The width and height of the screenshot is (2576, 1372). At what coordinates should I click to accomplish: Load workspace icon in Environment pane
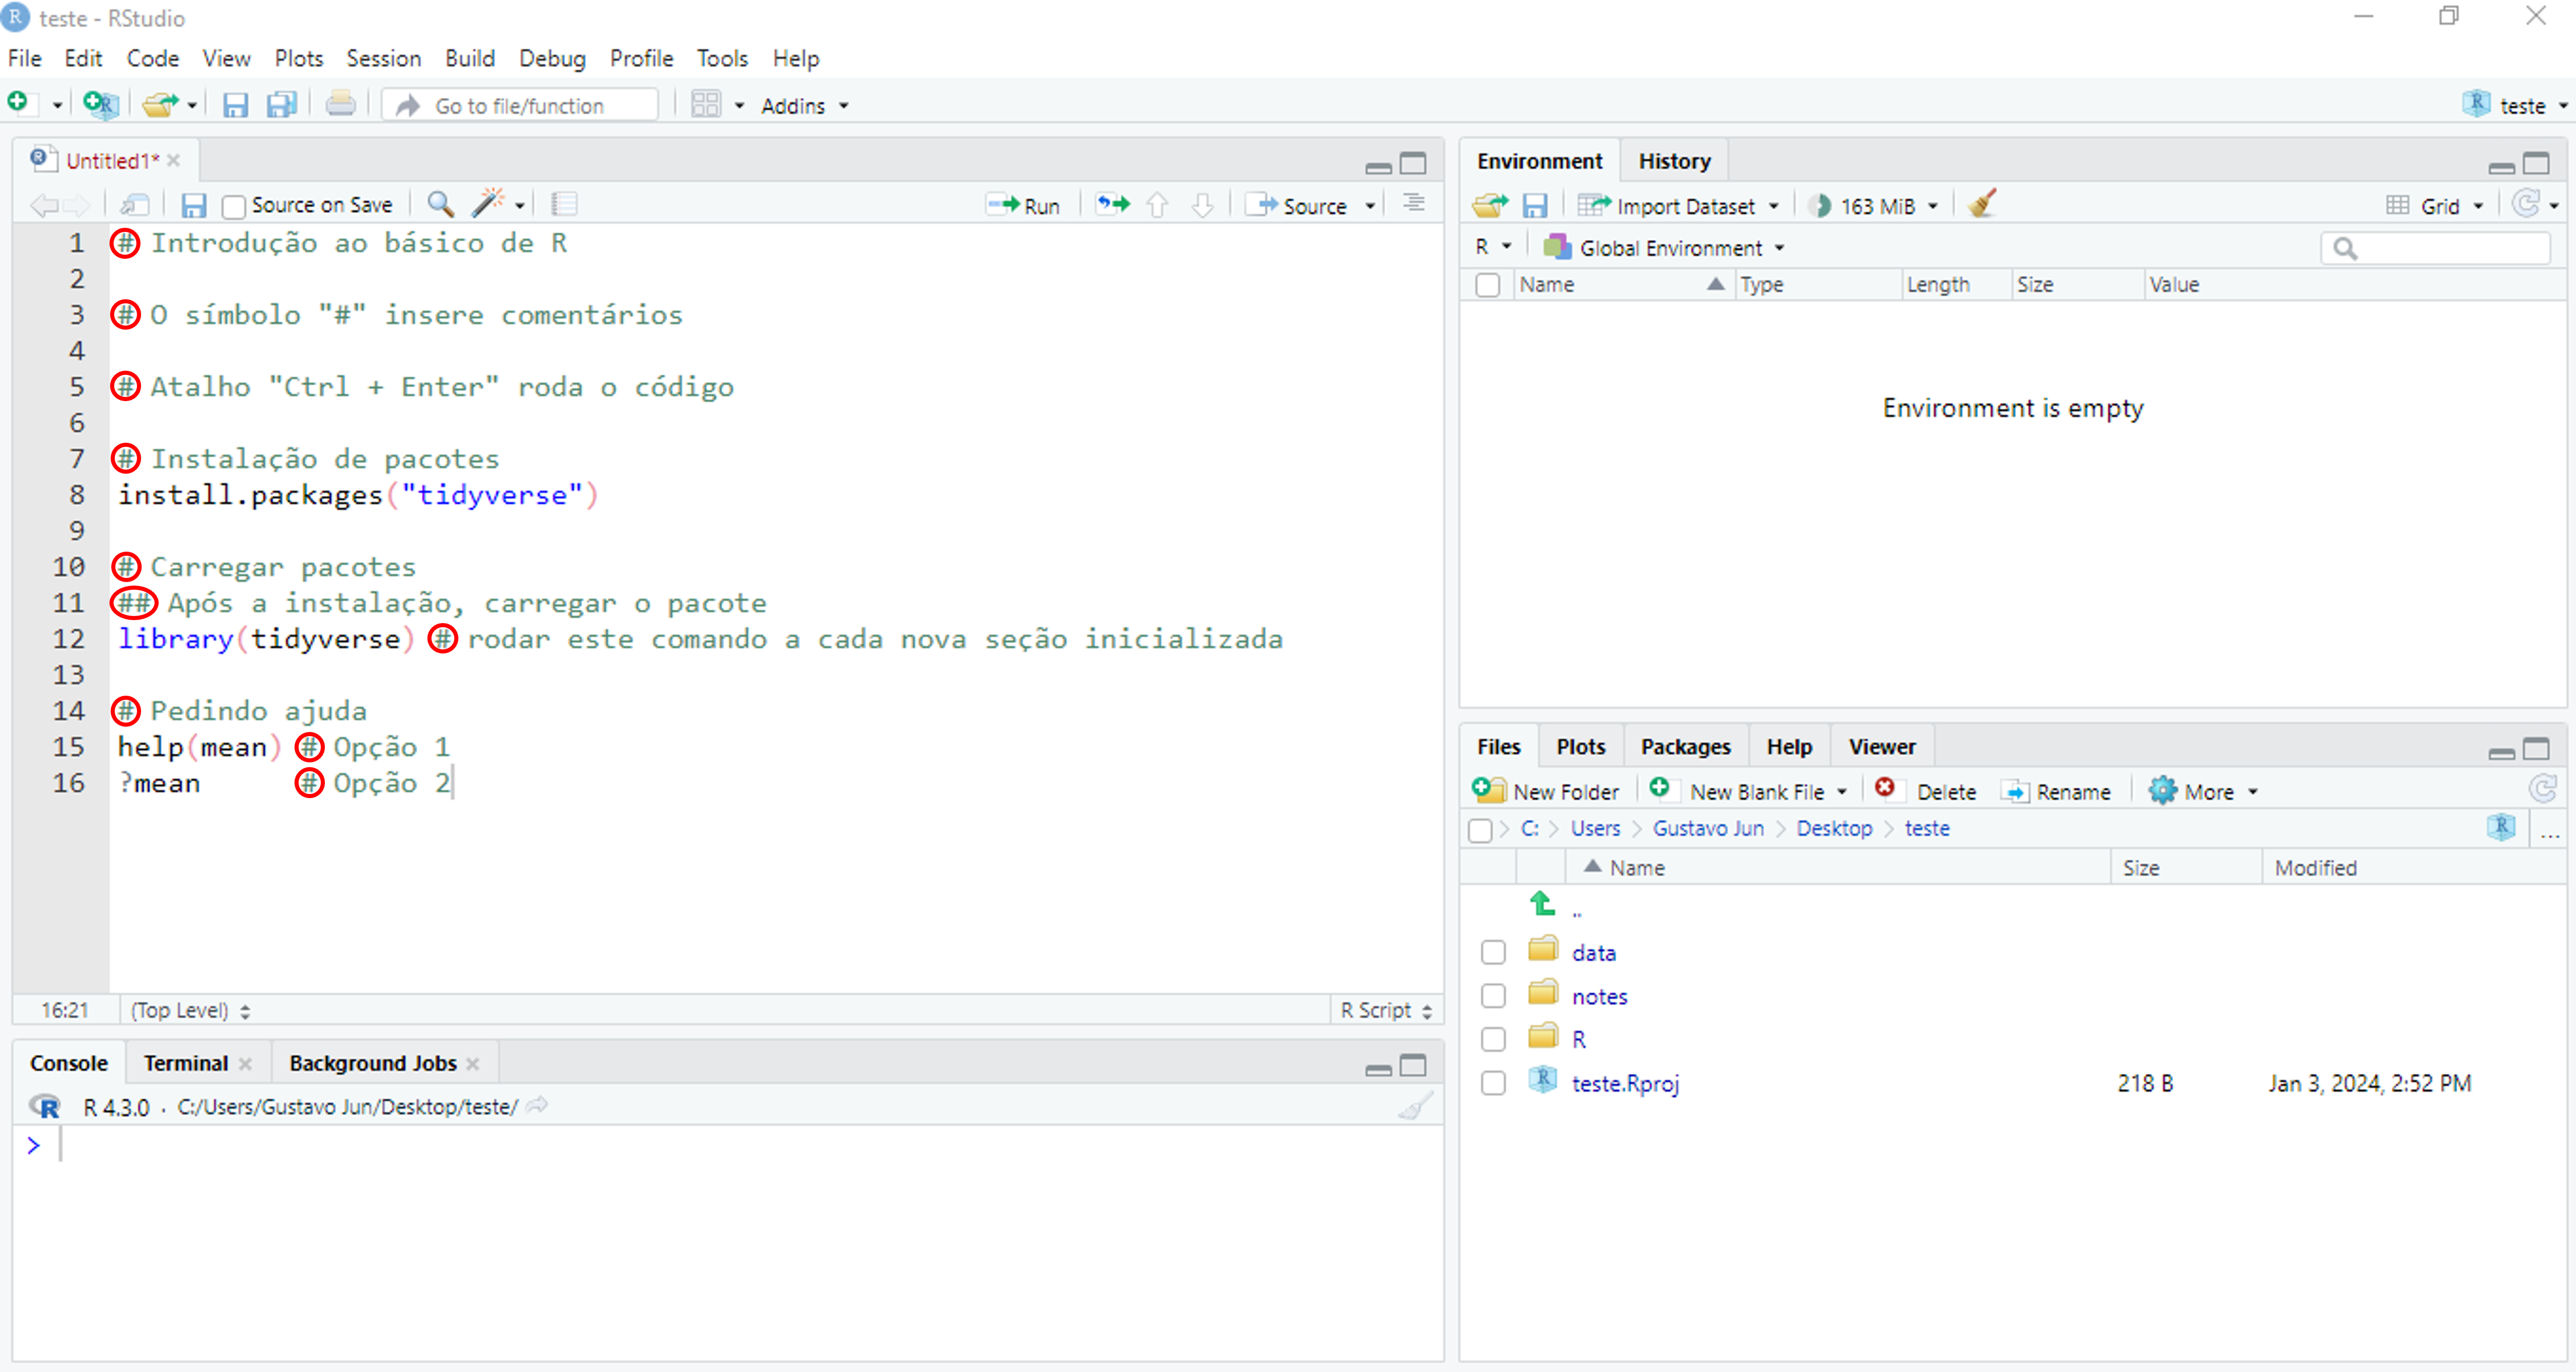[x=1490, y=206]
